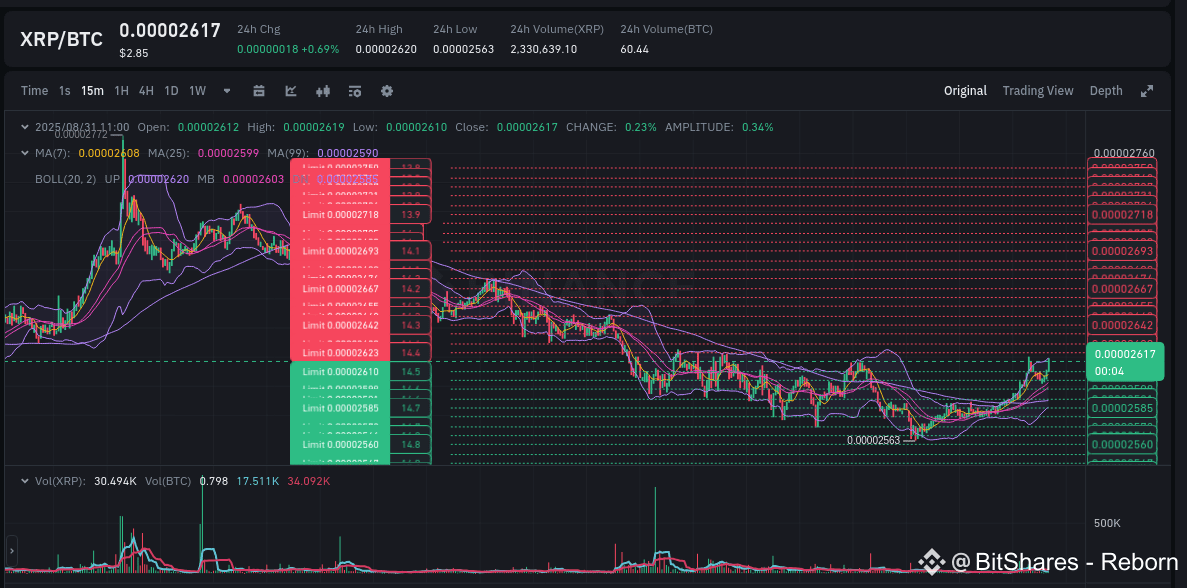Switch to the 1W interval
Image resolution: width=1187 pixels, height=588 pixels.
pyautogui.click(x=198, y=91)
